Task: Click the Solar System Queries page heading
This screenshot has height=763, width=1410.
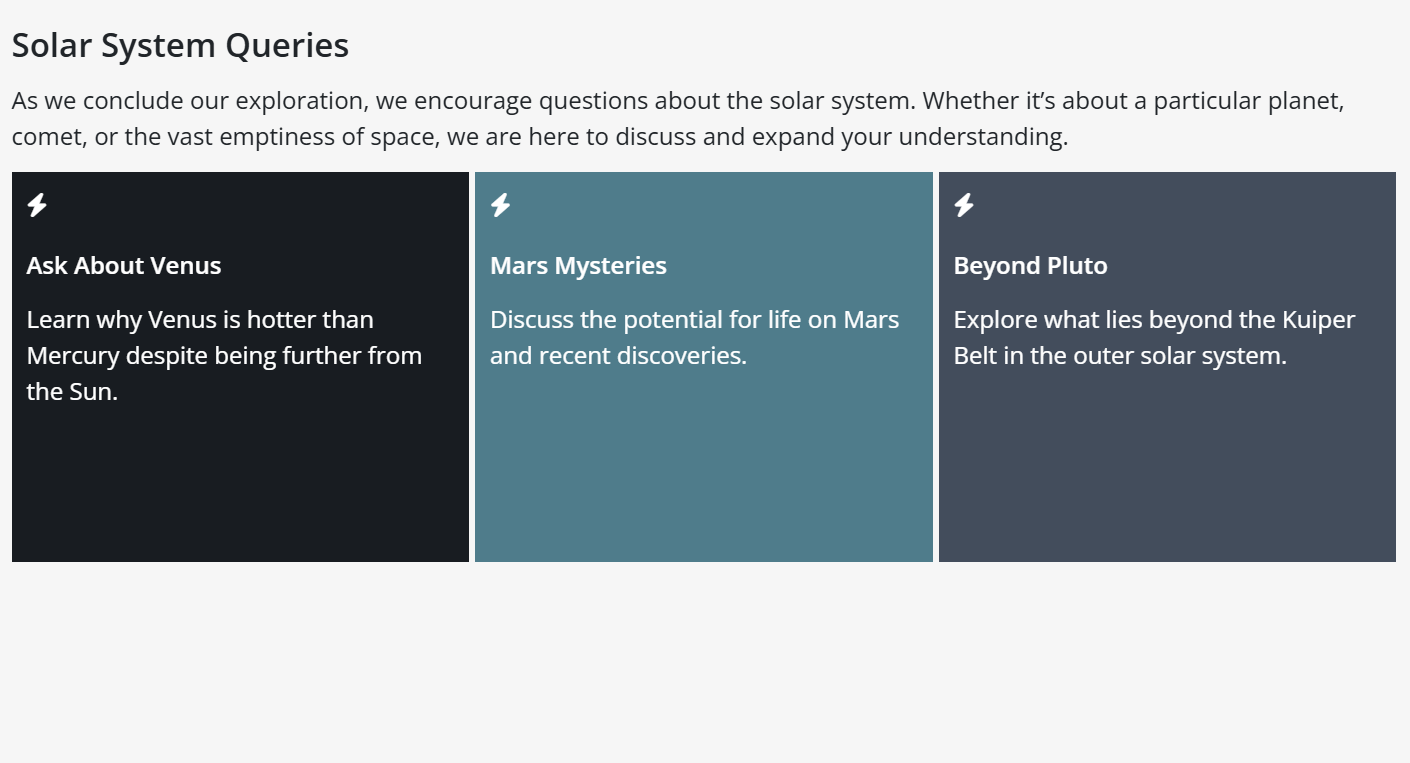Action: pyautogui.click(x=180, y=44)
